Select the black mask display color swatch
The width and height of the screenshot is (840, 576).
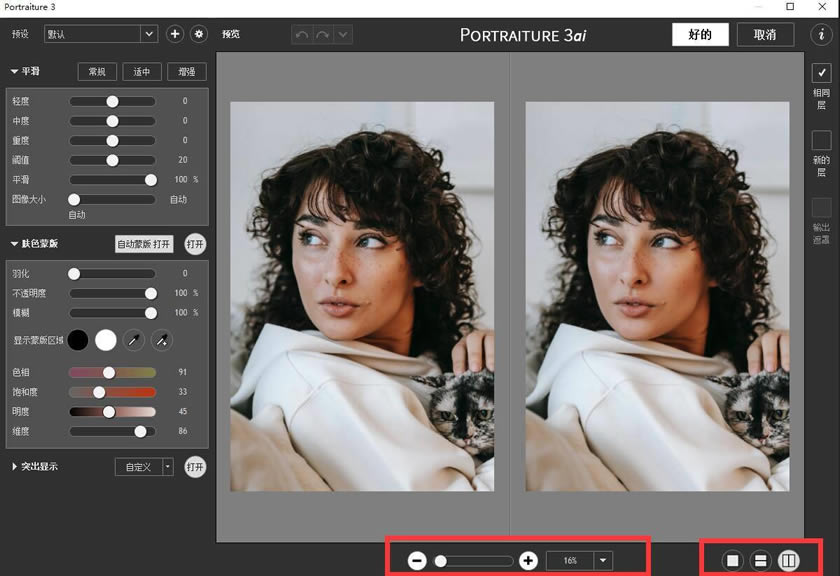(x=79, y=340)
